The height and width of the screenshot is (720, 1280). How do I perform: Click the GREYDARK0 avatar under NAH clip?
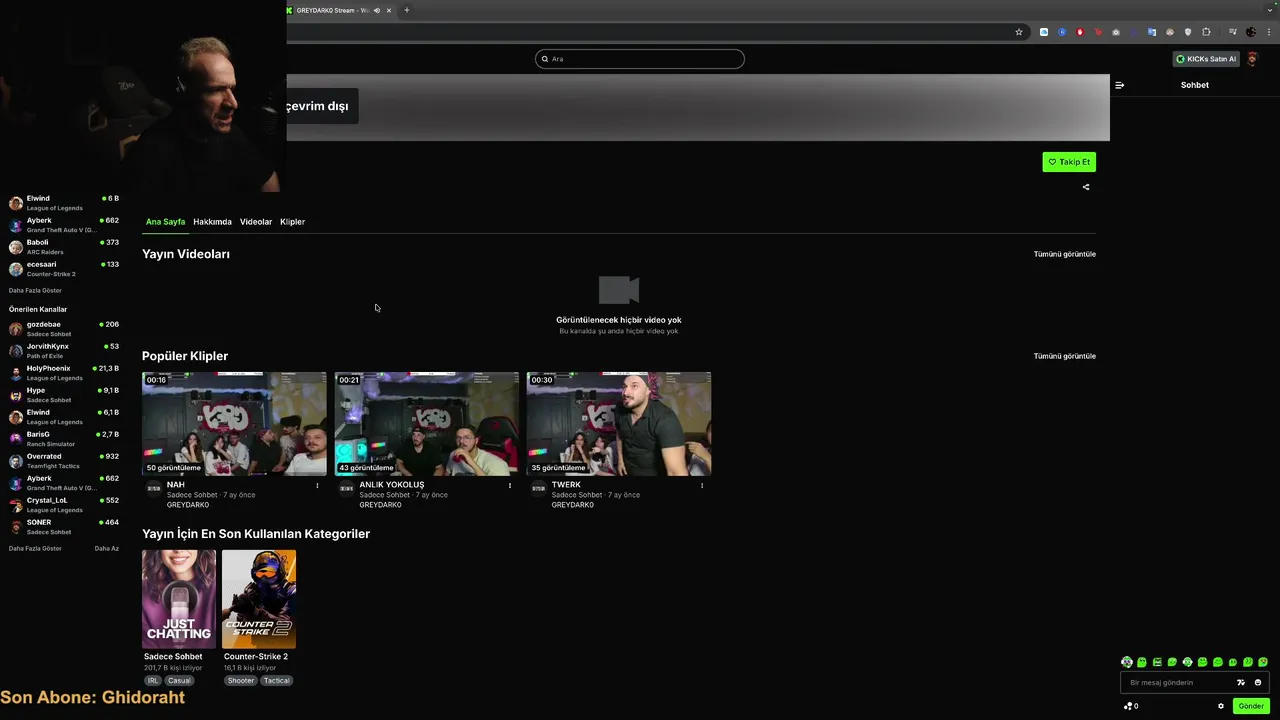click(153, 488)
